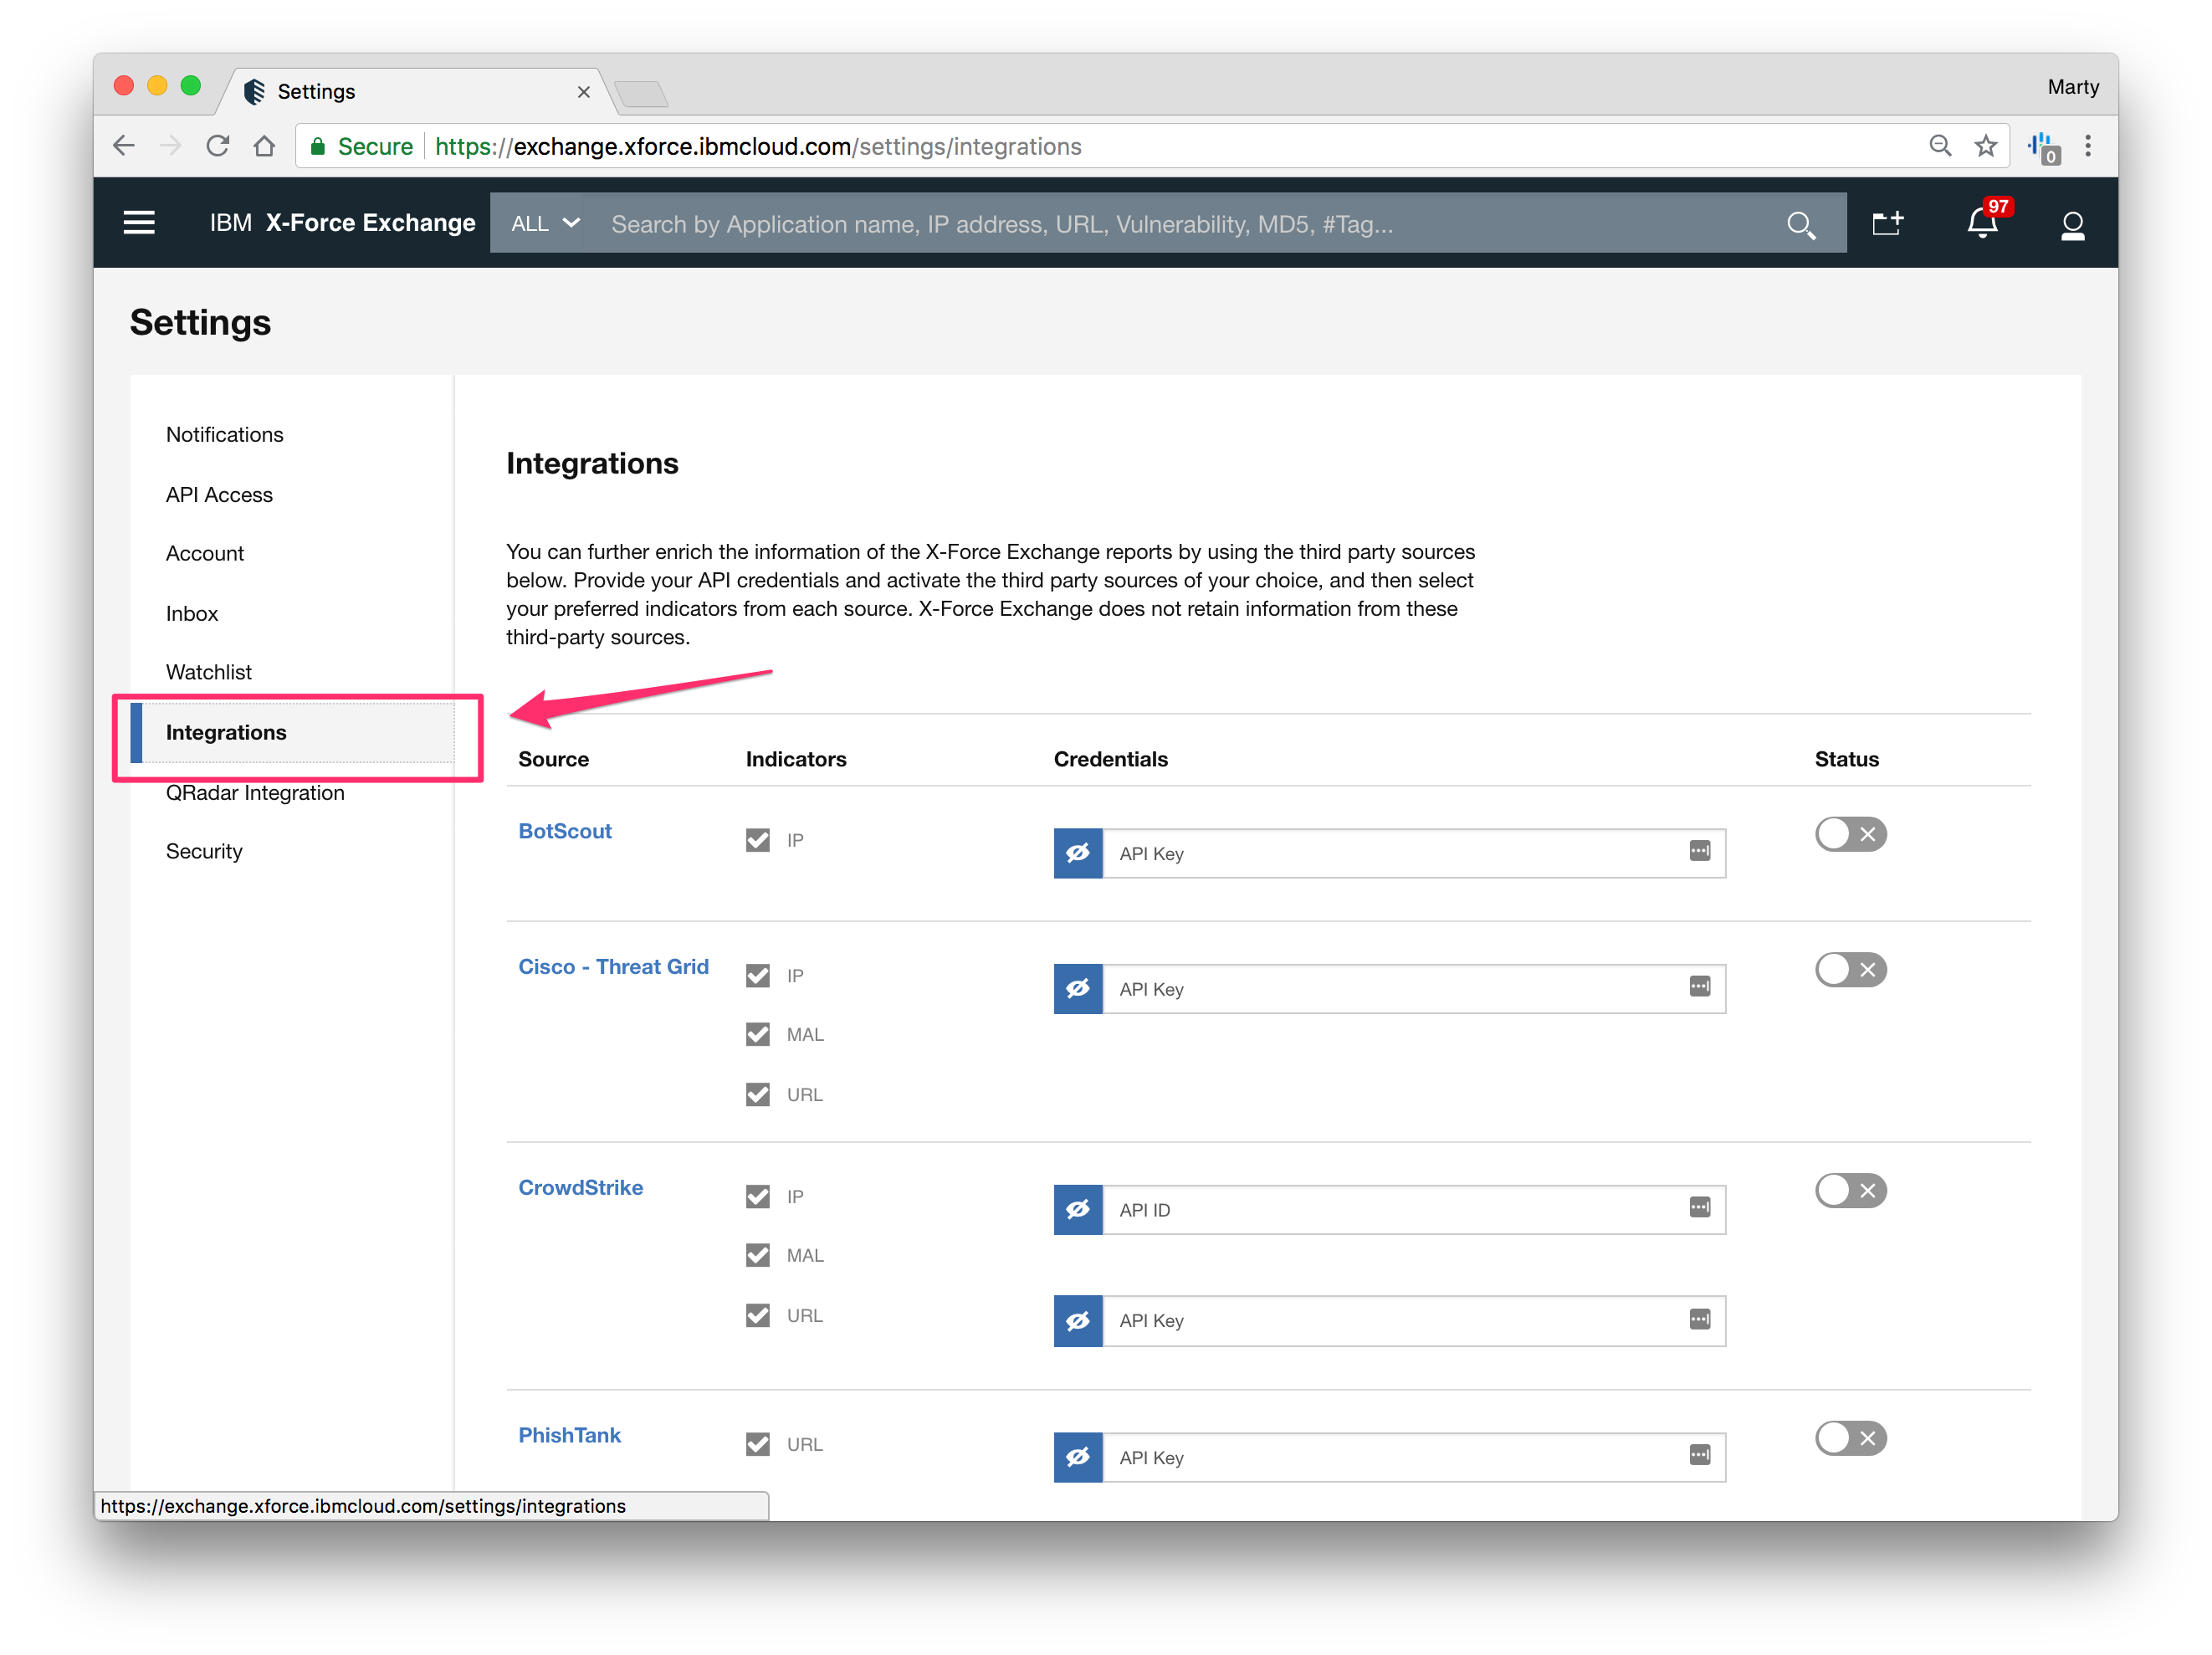The image size is (2212, 1655).
Task: Click the new collection folder-plus icon
Action: click(x=1887, y=223)
